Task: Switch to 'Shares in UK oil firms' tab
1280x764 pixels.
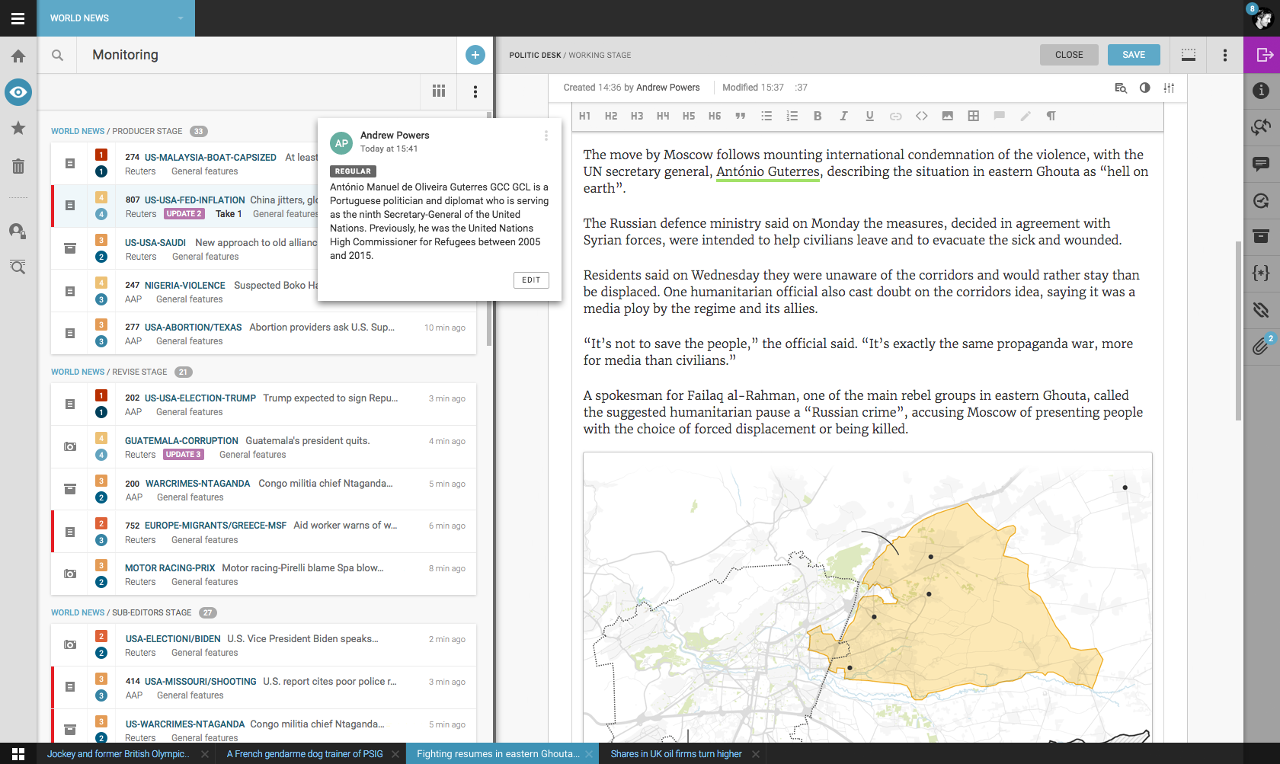Action: [x=676, y=754]
